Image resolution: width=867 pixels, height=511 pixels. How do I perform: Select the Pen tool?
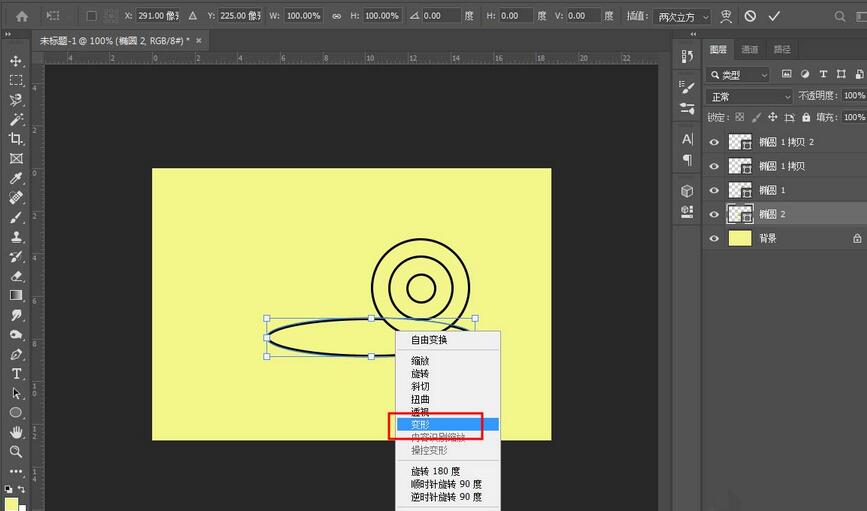pyautogui.click(x=16, y=354)
